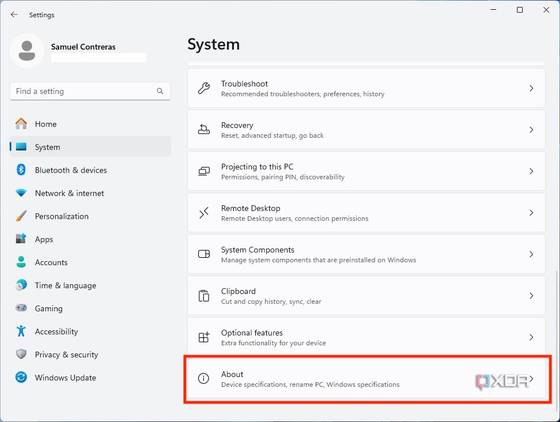Minimize the Settings window
The image size is (560, 422).
pos(494,10)
